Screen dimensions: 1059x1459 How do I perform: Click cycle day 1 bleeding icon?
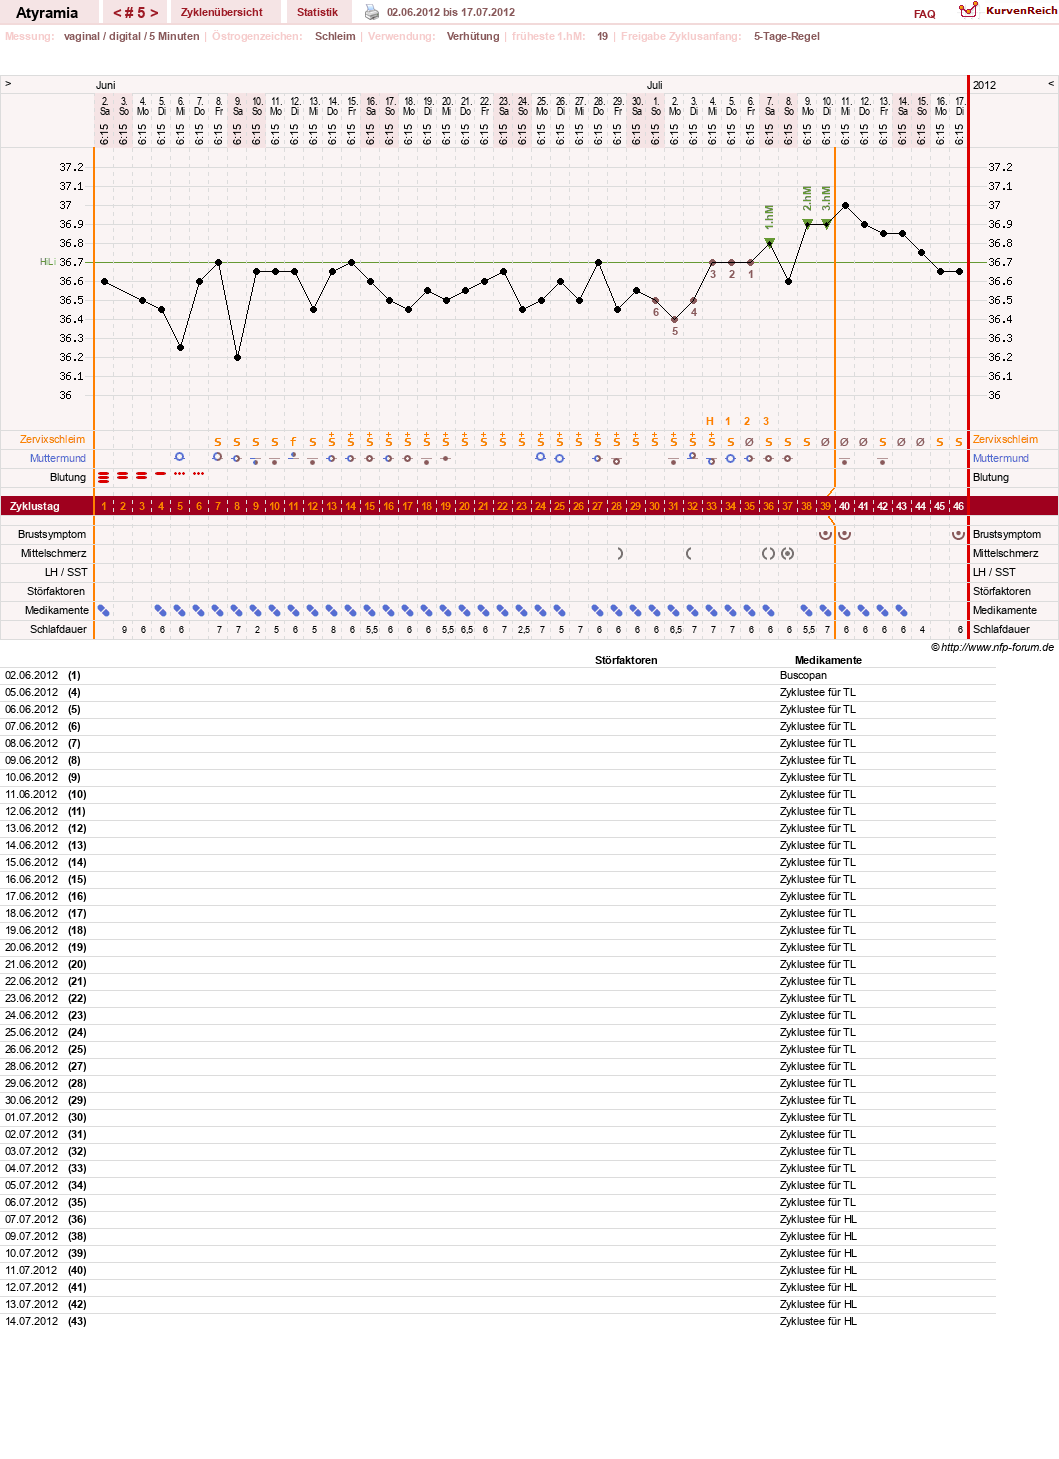coord(103,477)
